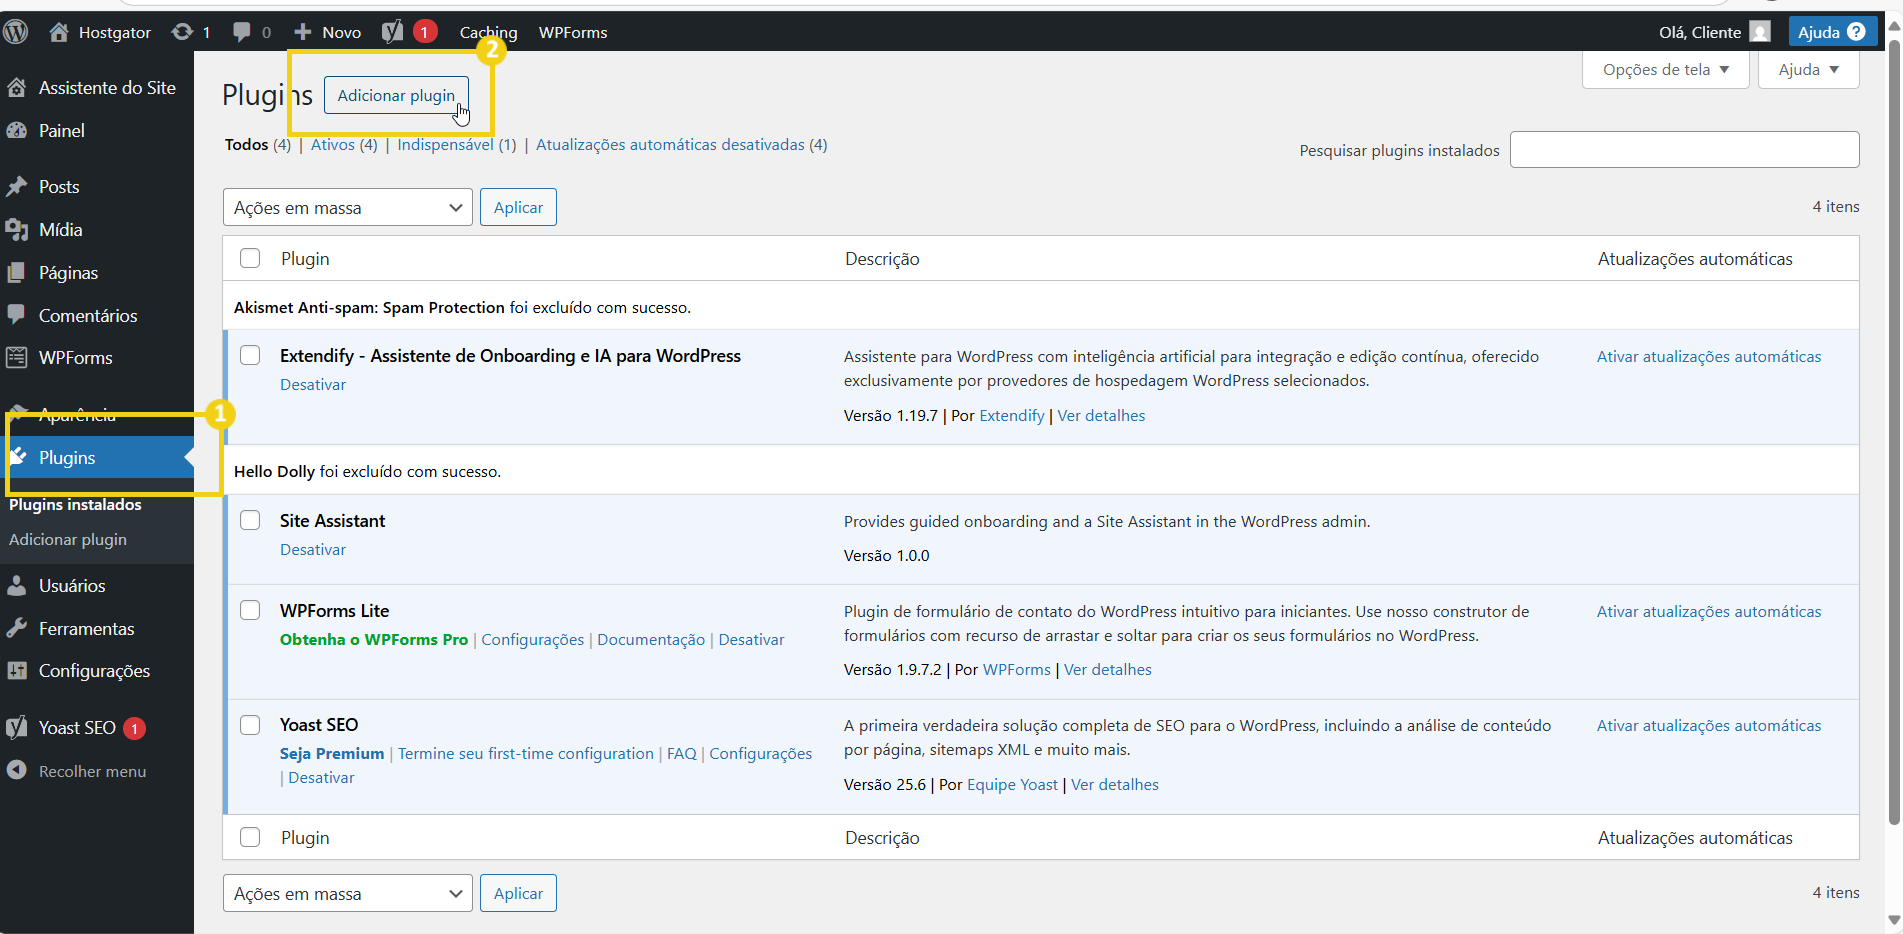The height and width of the screenshot is (934, 1903).
Task: Enable auto-updates for Extendify
Action: (x=1709, y=357)
